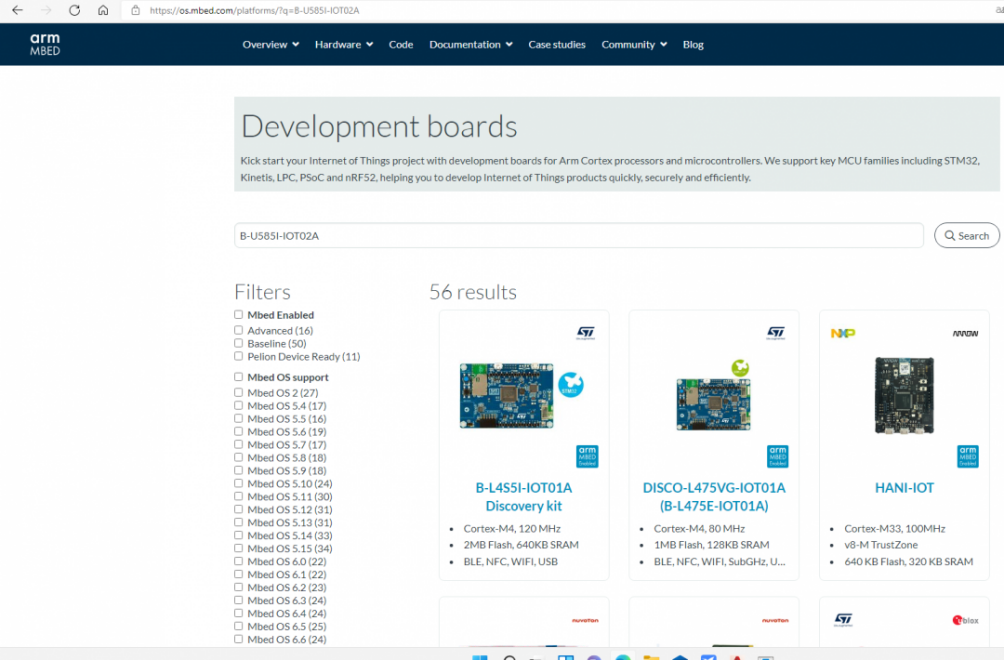Click the Mbed Enabled badge on DISCO-L475VG-IOT01A card
1004x660 pixels.
tap(778, 456)
